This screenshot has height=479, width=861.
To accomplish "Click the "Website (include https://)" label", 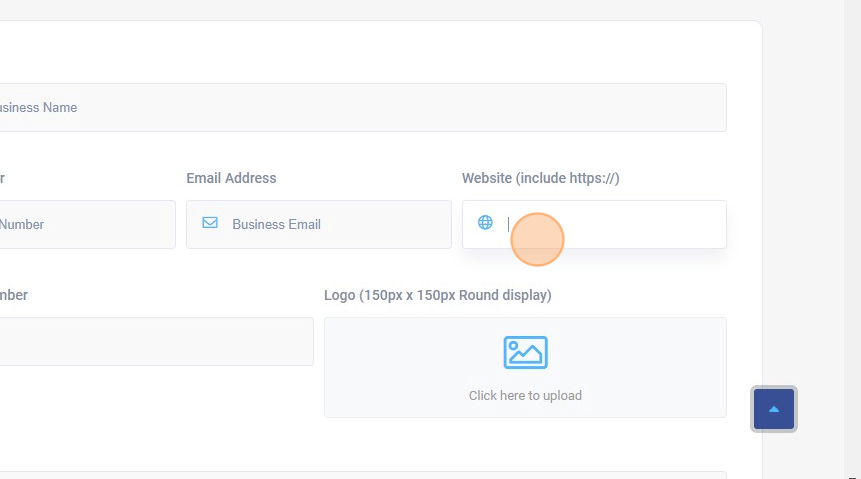I will 540,178.
